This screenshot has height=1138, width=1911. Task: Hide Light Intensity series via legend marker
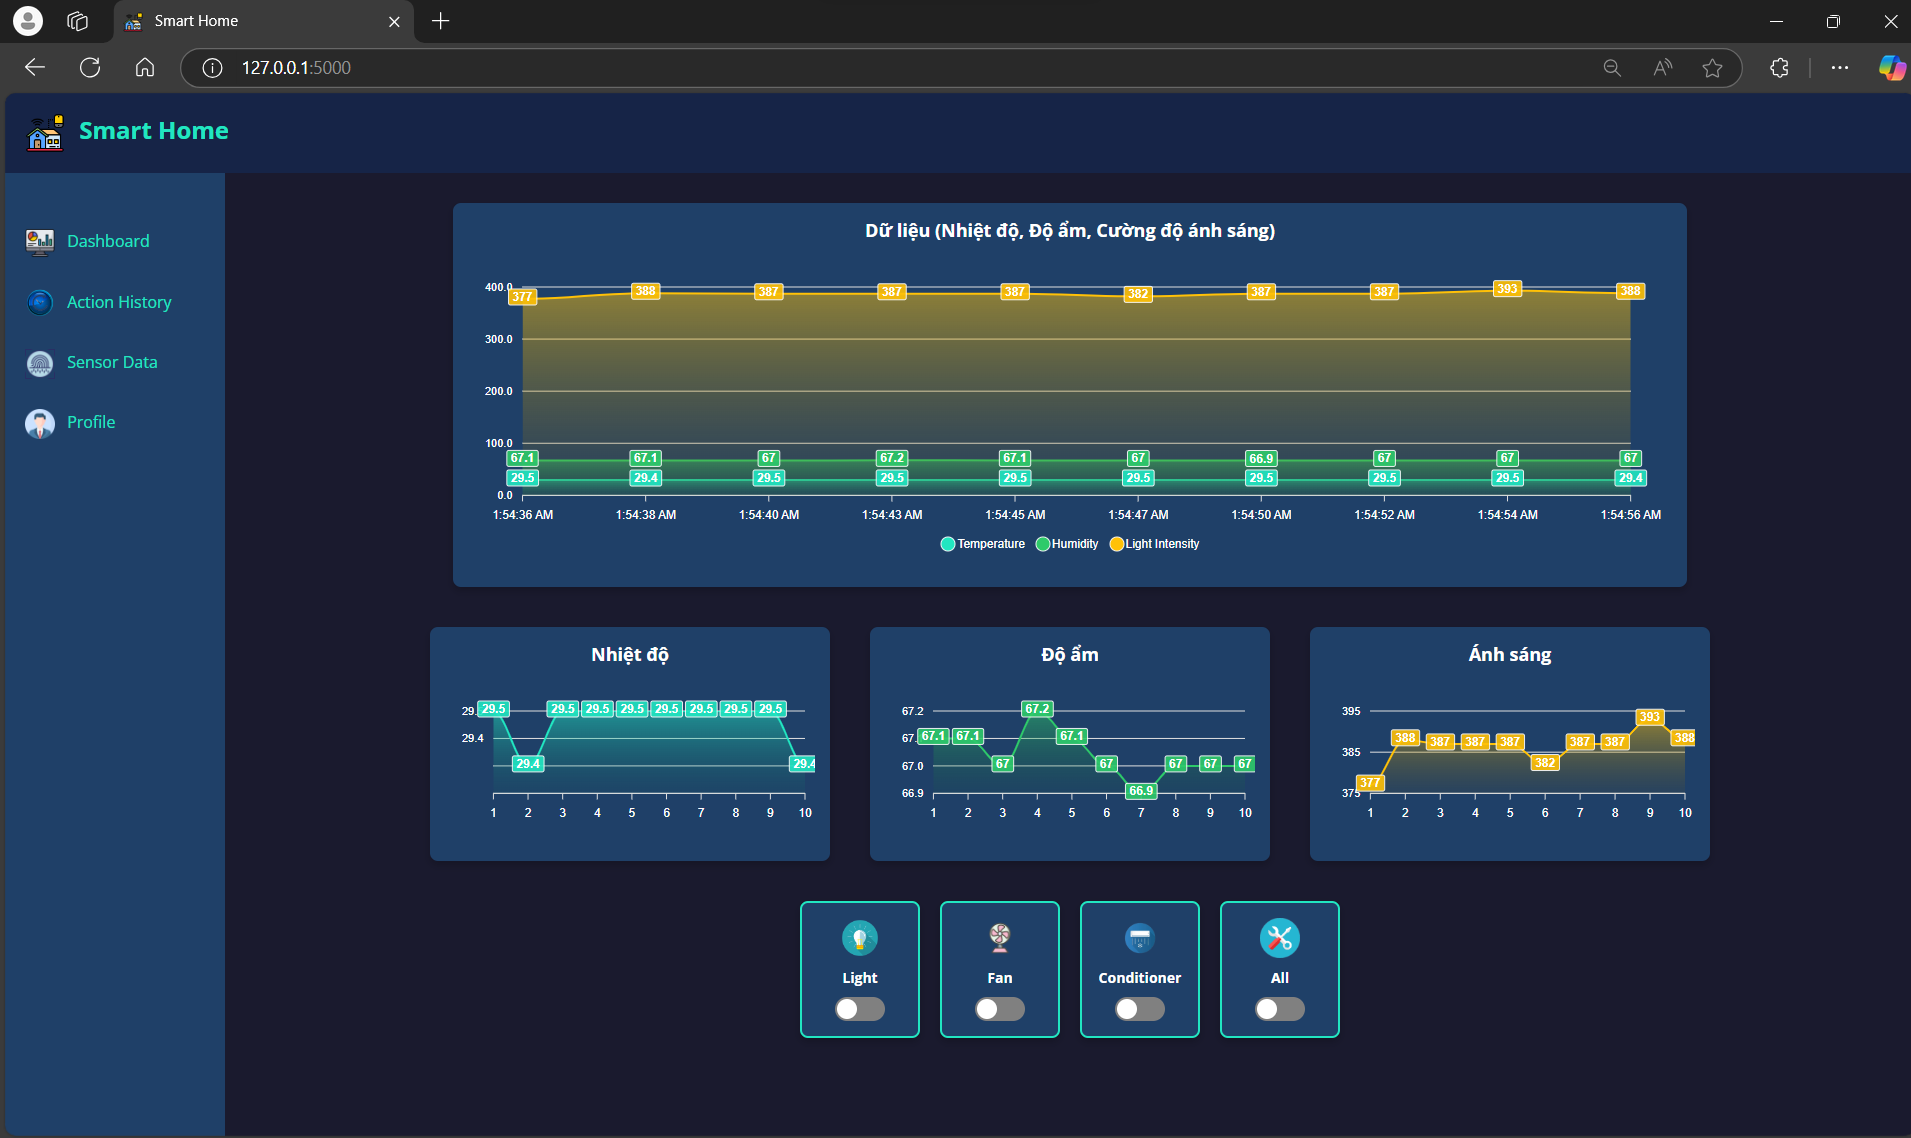[1117, 544]
